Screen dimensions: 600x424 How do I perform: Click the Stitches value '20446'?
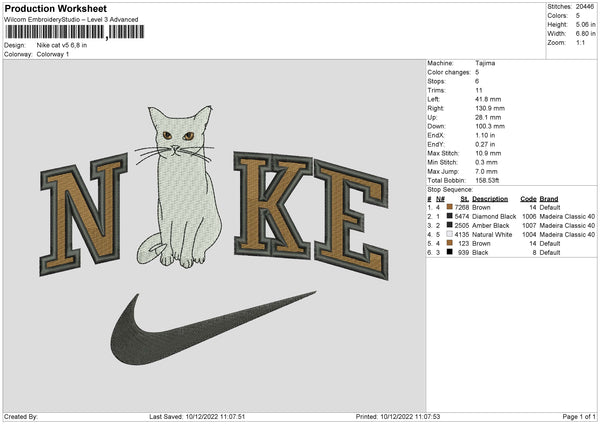585,7
